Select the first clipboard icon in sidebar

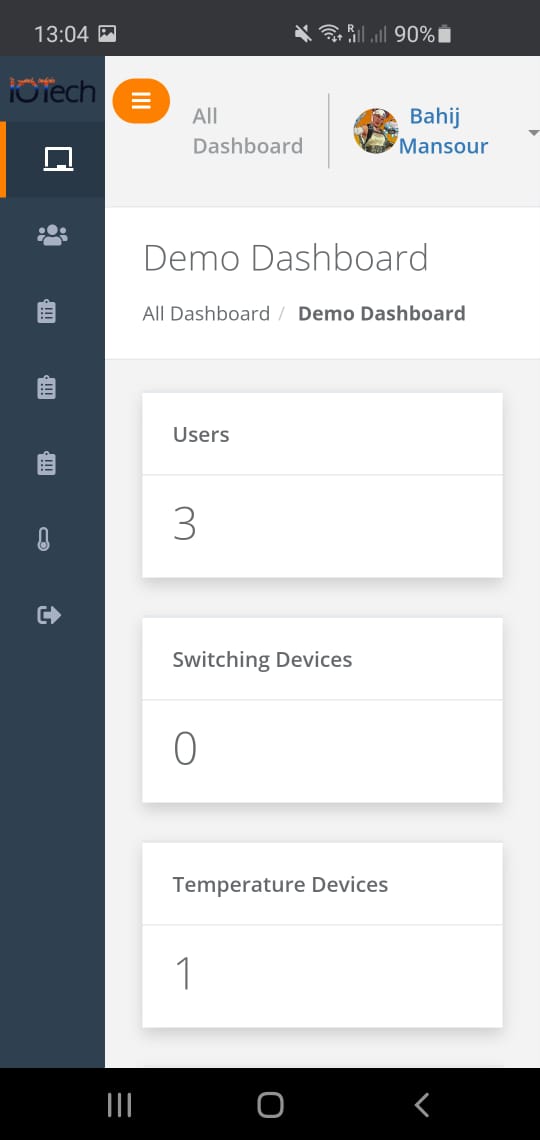(x=47, y=311)
